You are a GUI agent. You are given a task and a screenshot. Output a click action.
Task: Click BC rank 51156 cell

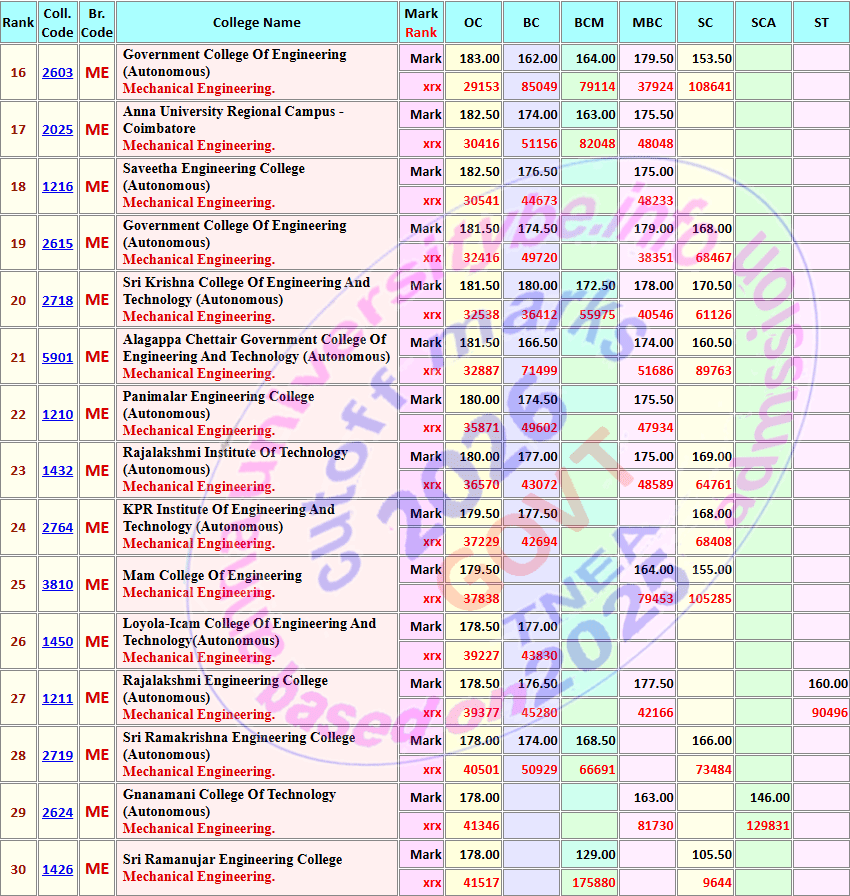[x=531, y=143]
